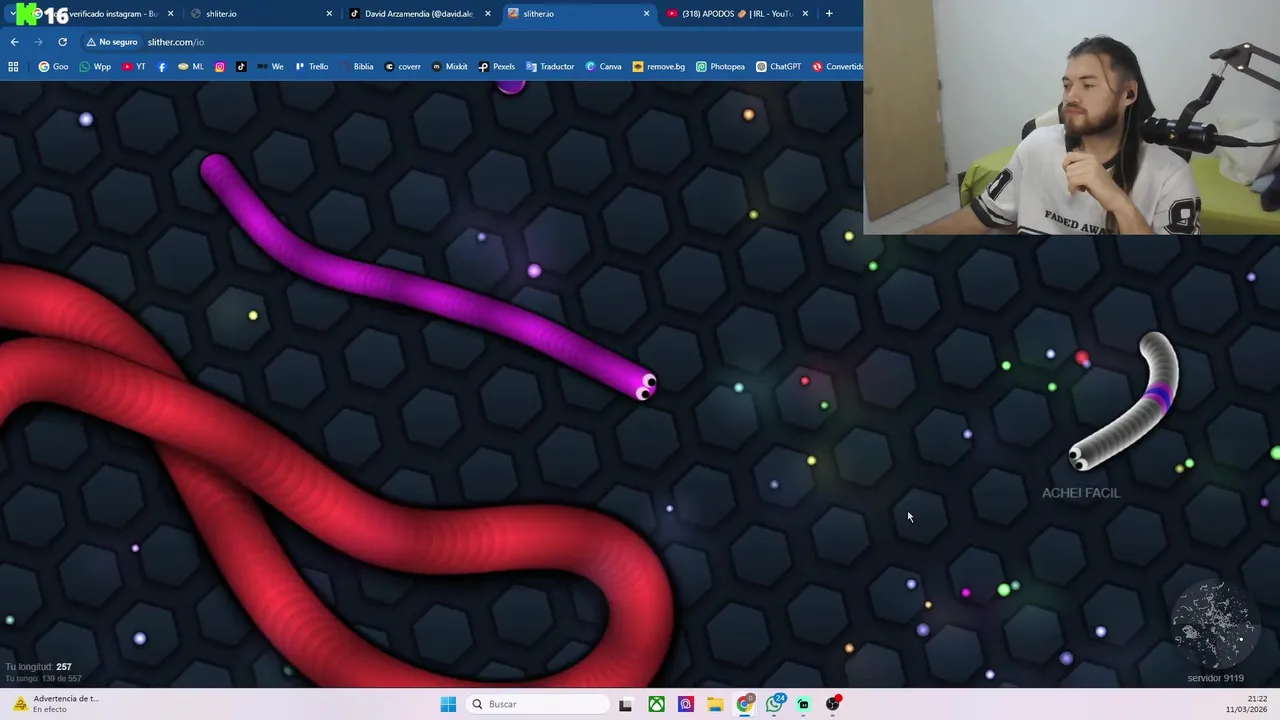Open the coverr bookmark
Viewport: 1280px width, 720px height.
pyautogui.click(x=402, y=67)
